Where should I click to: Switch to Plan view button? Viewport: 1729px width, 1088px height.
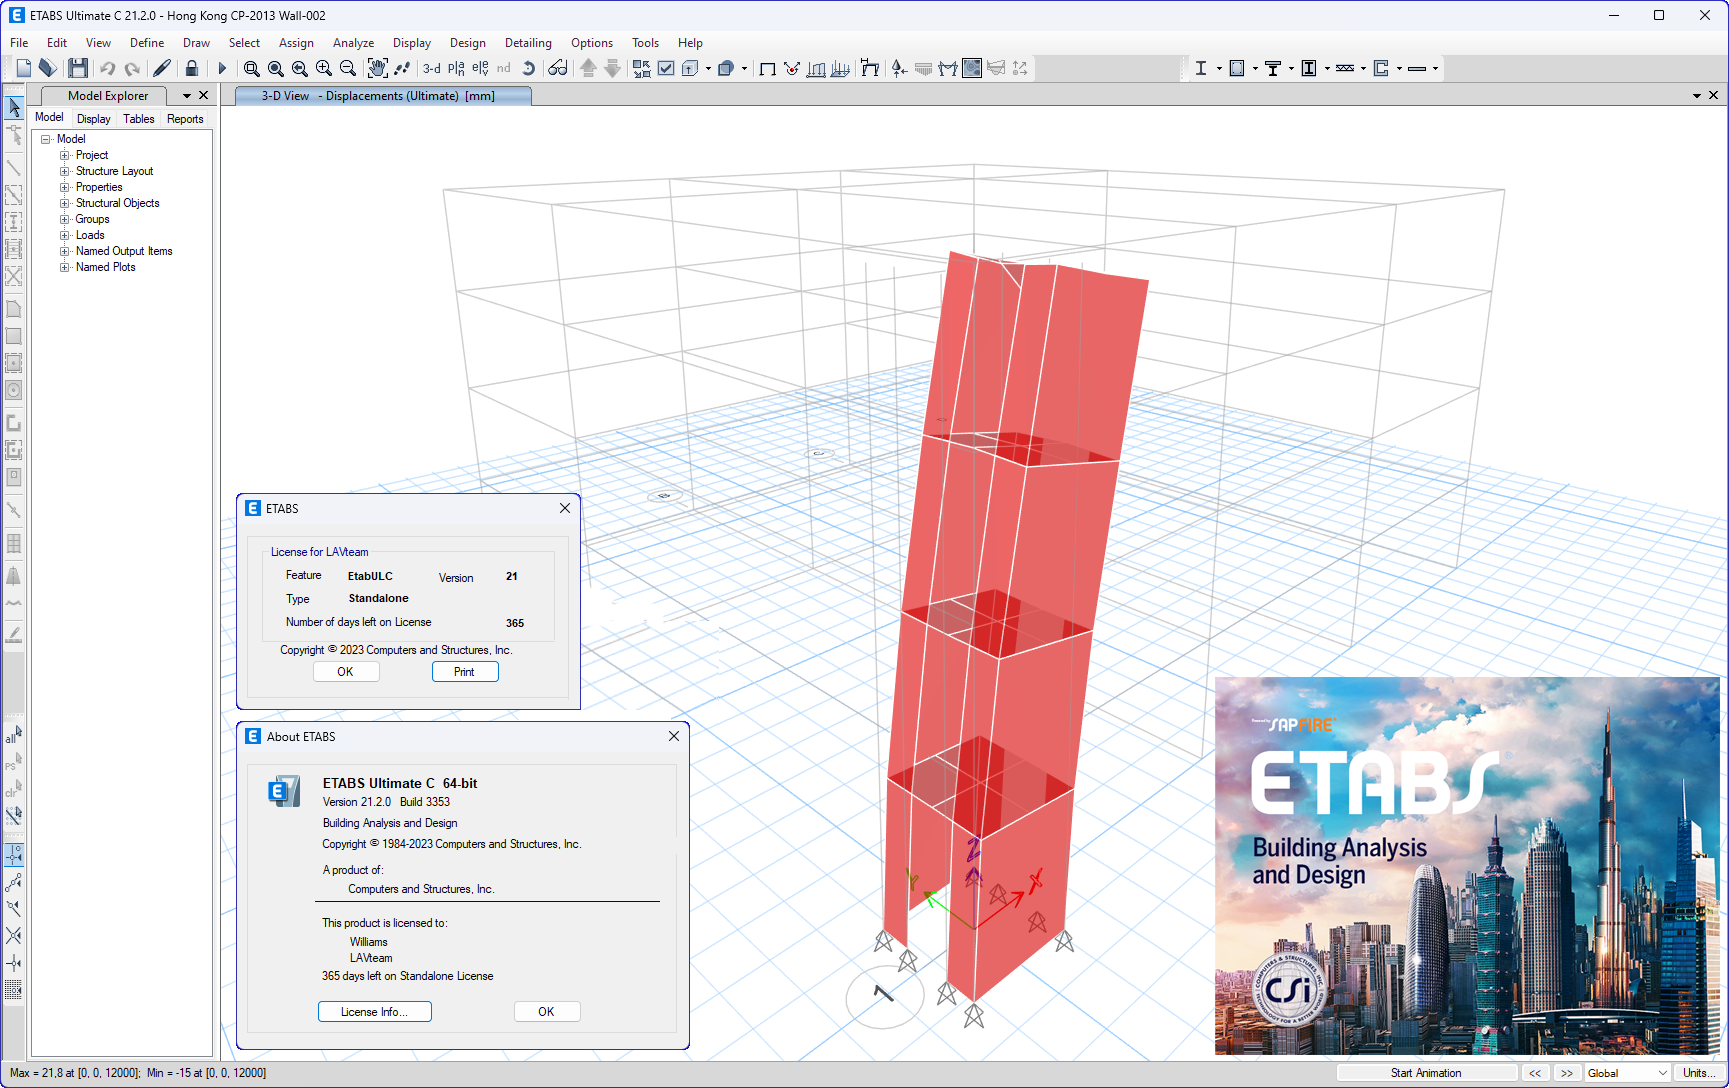[456, 68]
